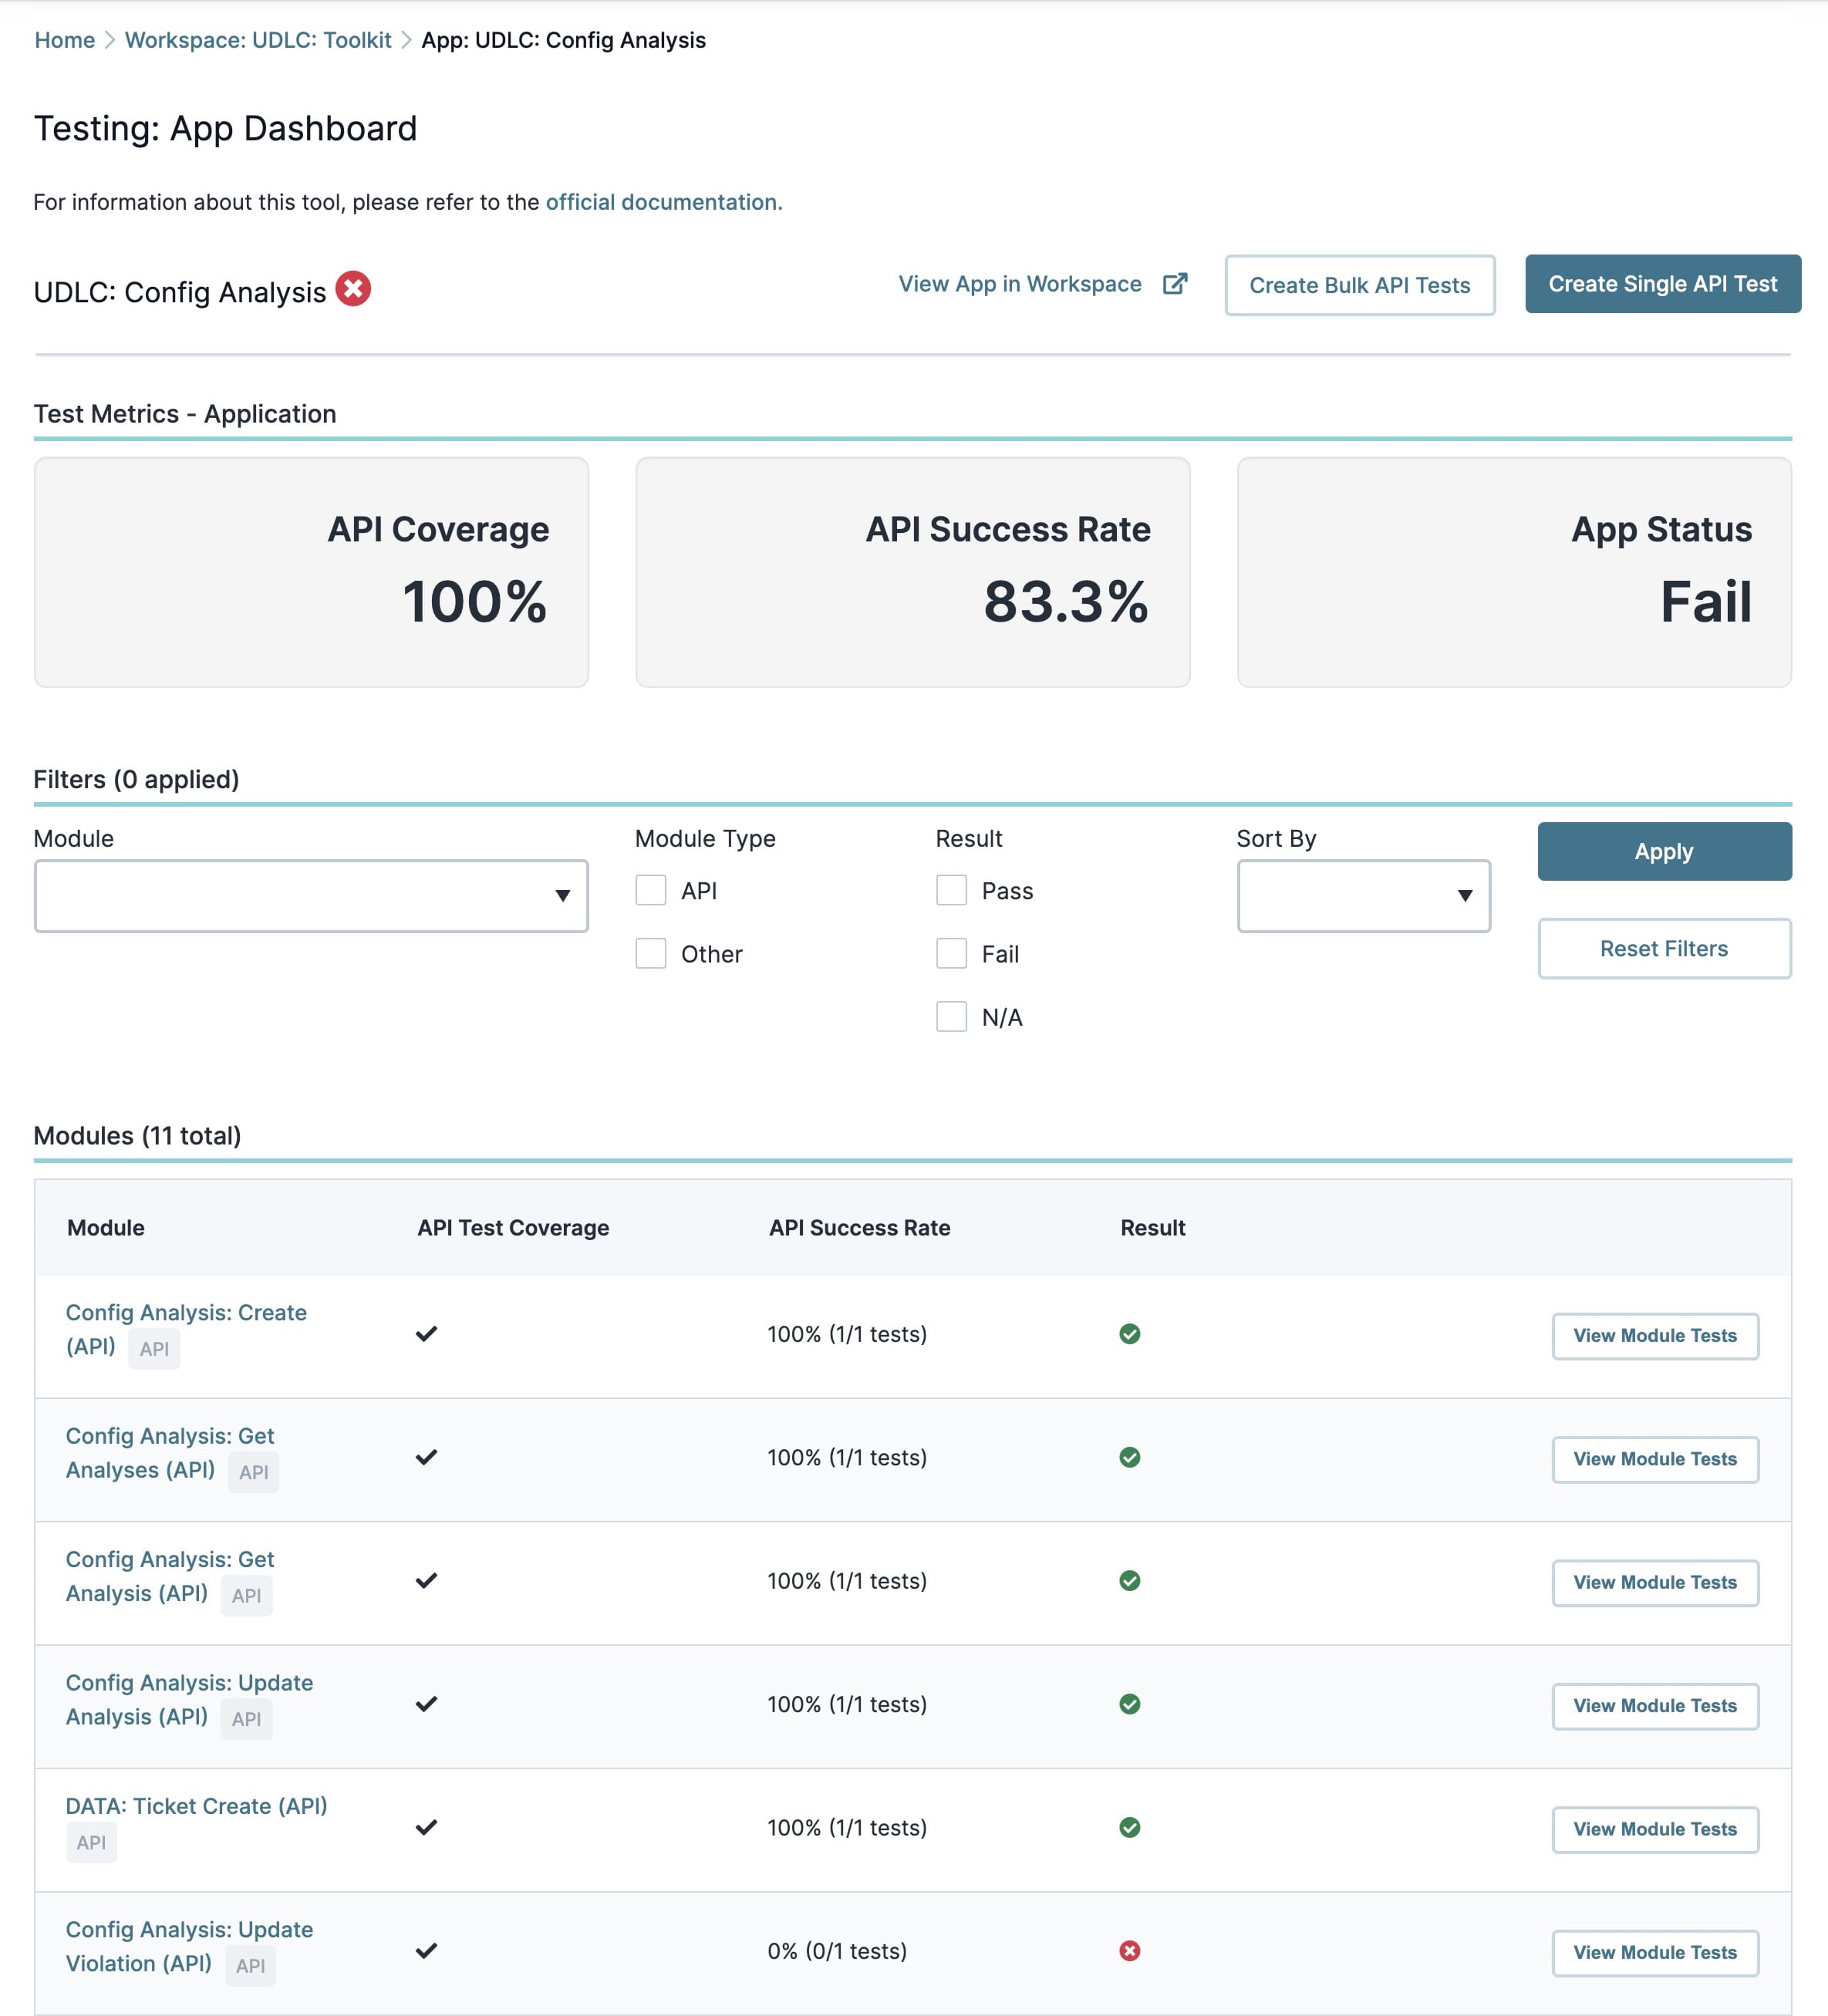This screenshot has height=2016, width=1828.
Task: Check the Fail result filter
Action: tap(951, 953)
